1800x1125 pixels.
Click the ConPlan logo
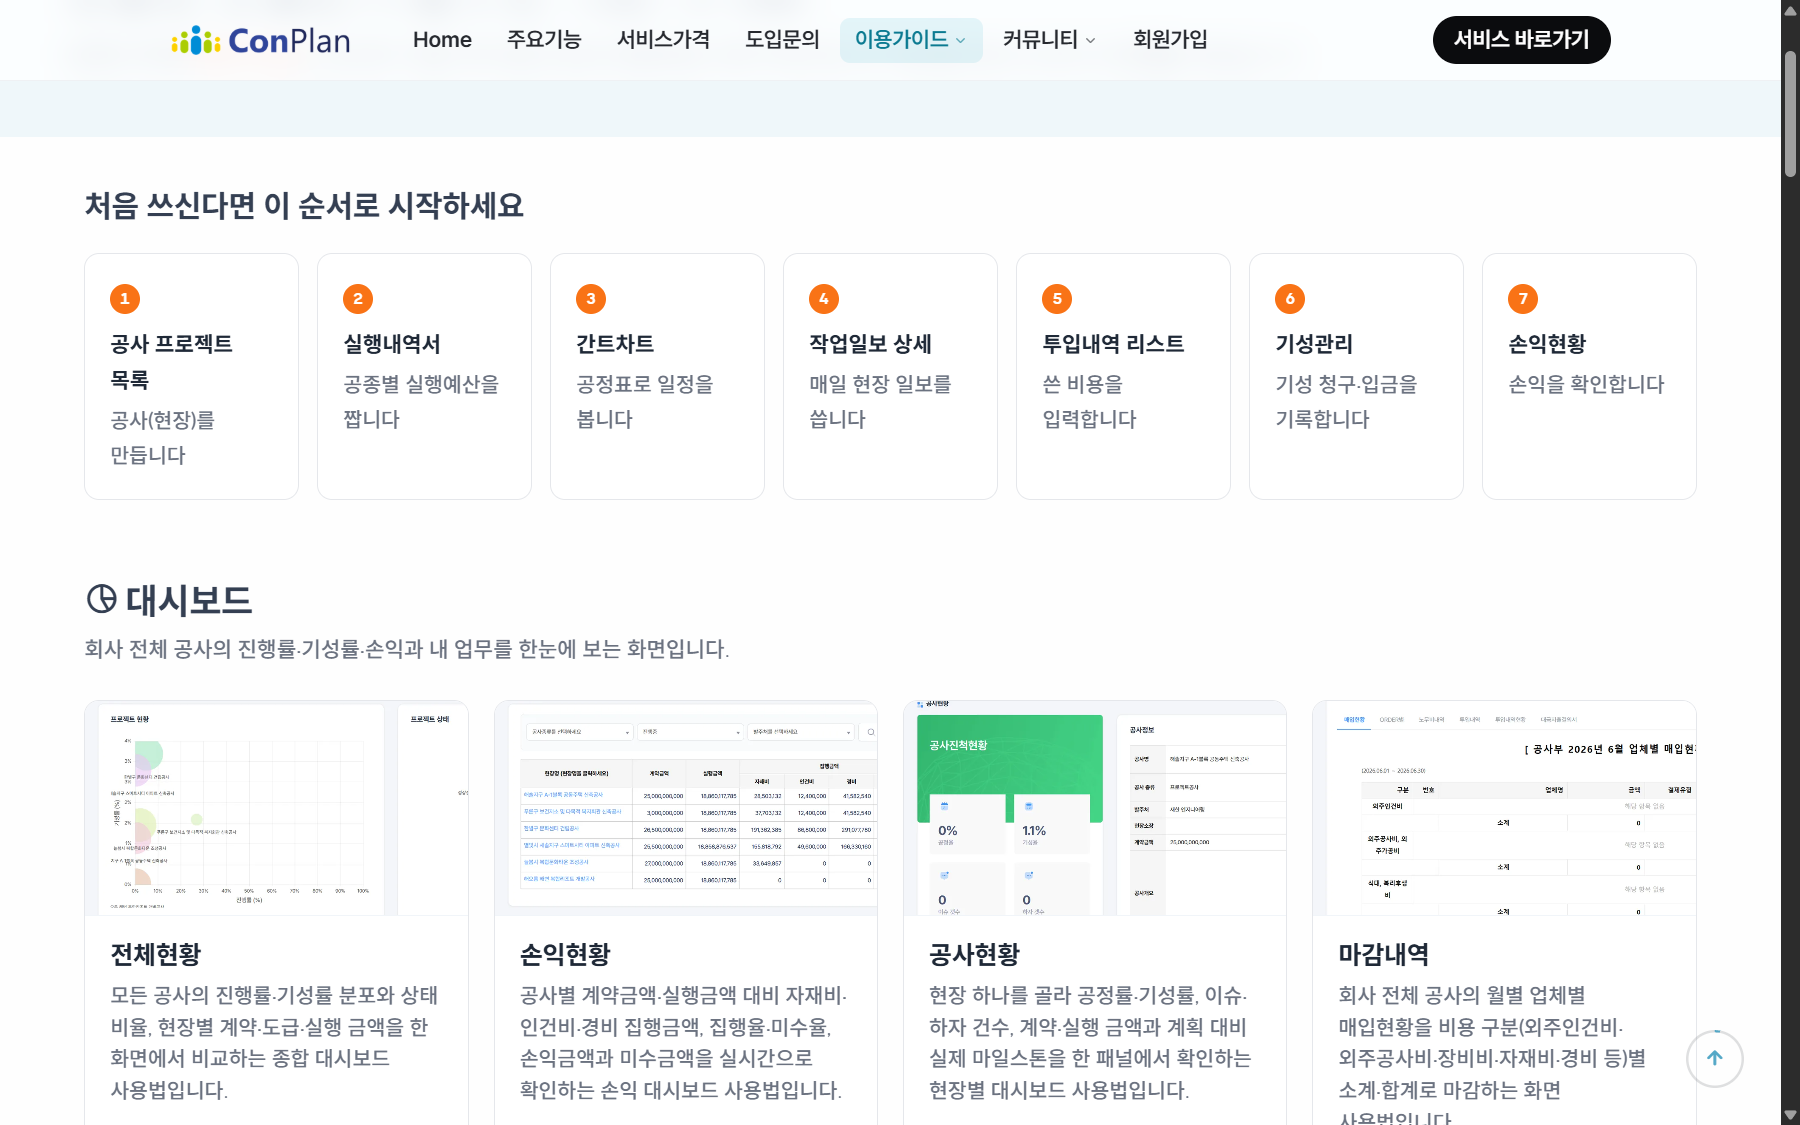[261, 40]
